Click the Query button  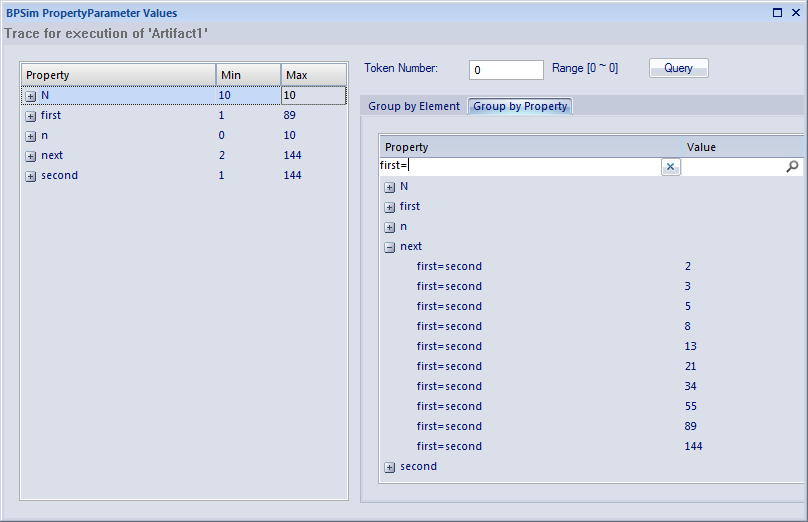[x=678, y=68]
